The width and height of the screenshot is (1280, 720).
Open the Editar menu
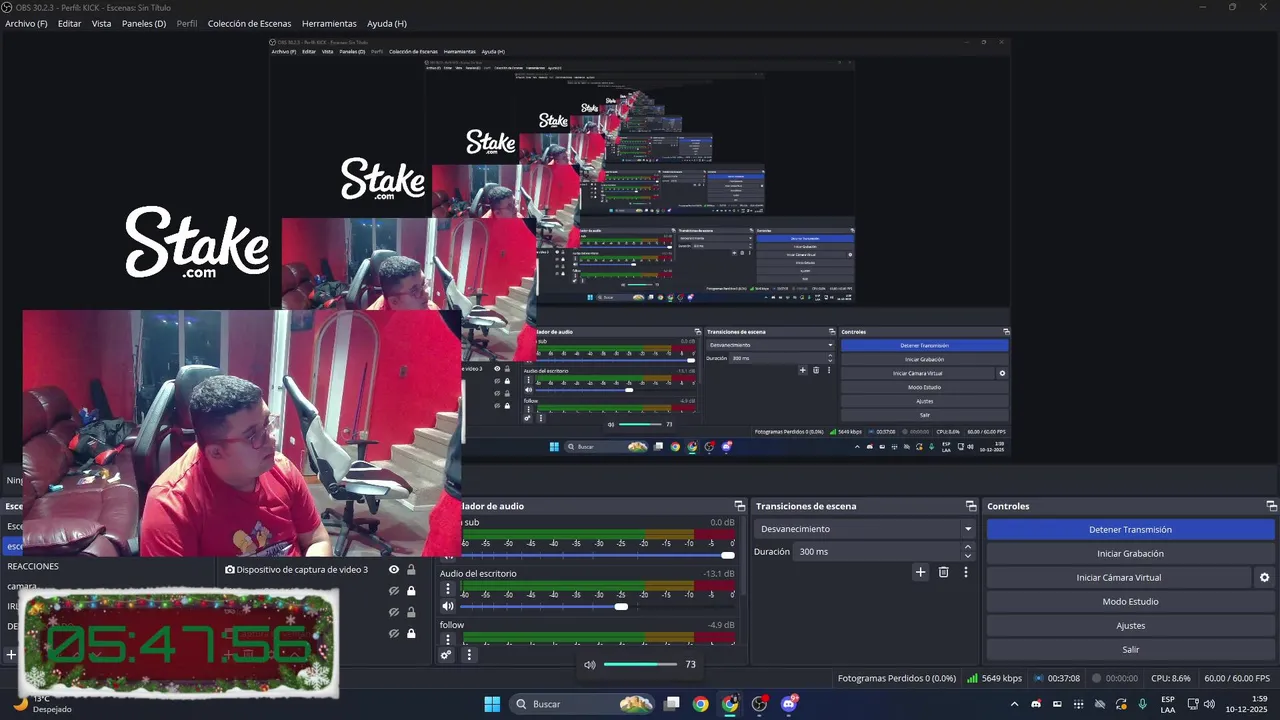coord(69,23)
